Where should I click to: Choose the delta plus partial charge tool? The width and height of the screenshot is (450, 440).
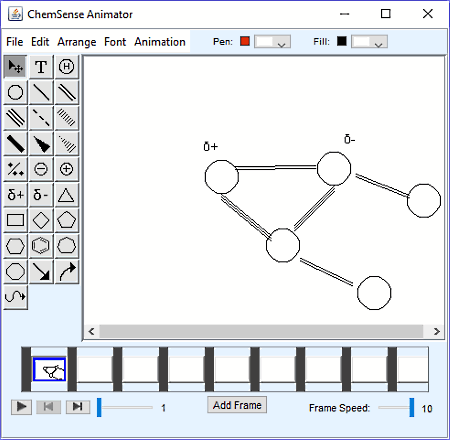click(x=15, y=195)
